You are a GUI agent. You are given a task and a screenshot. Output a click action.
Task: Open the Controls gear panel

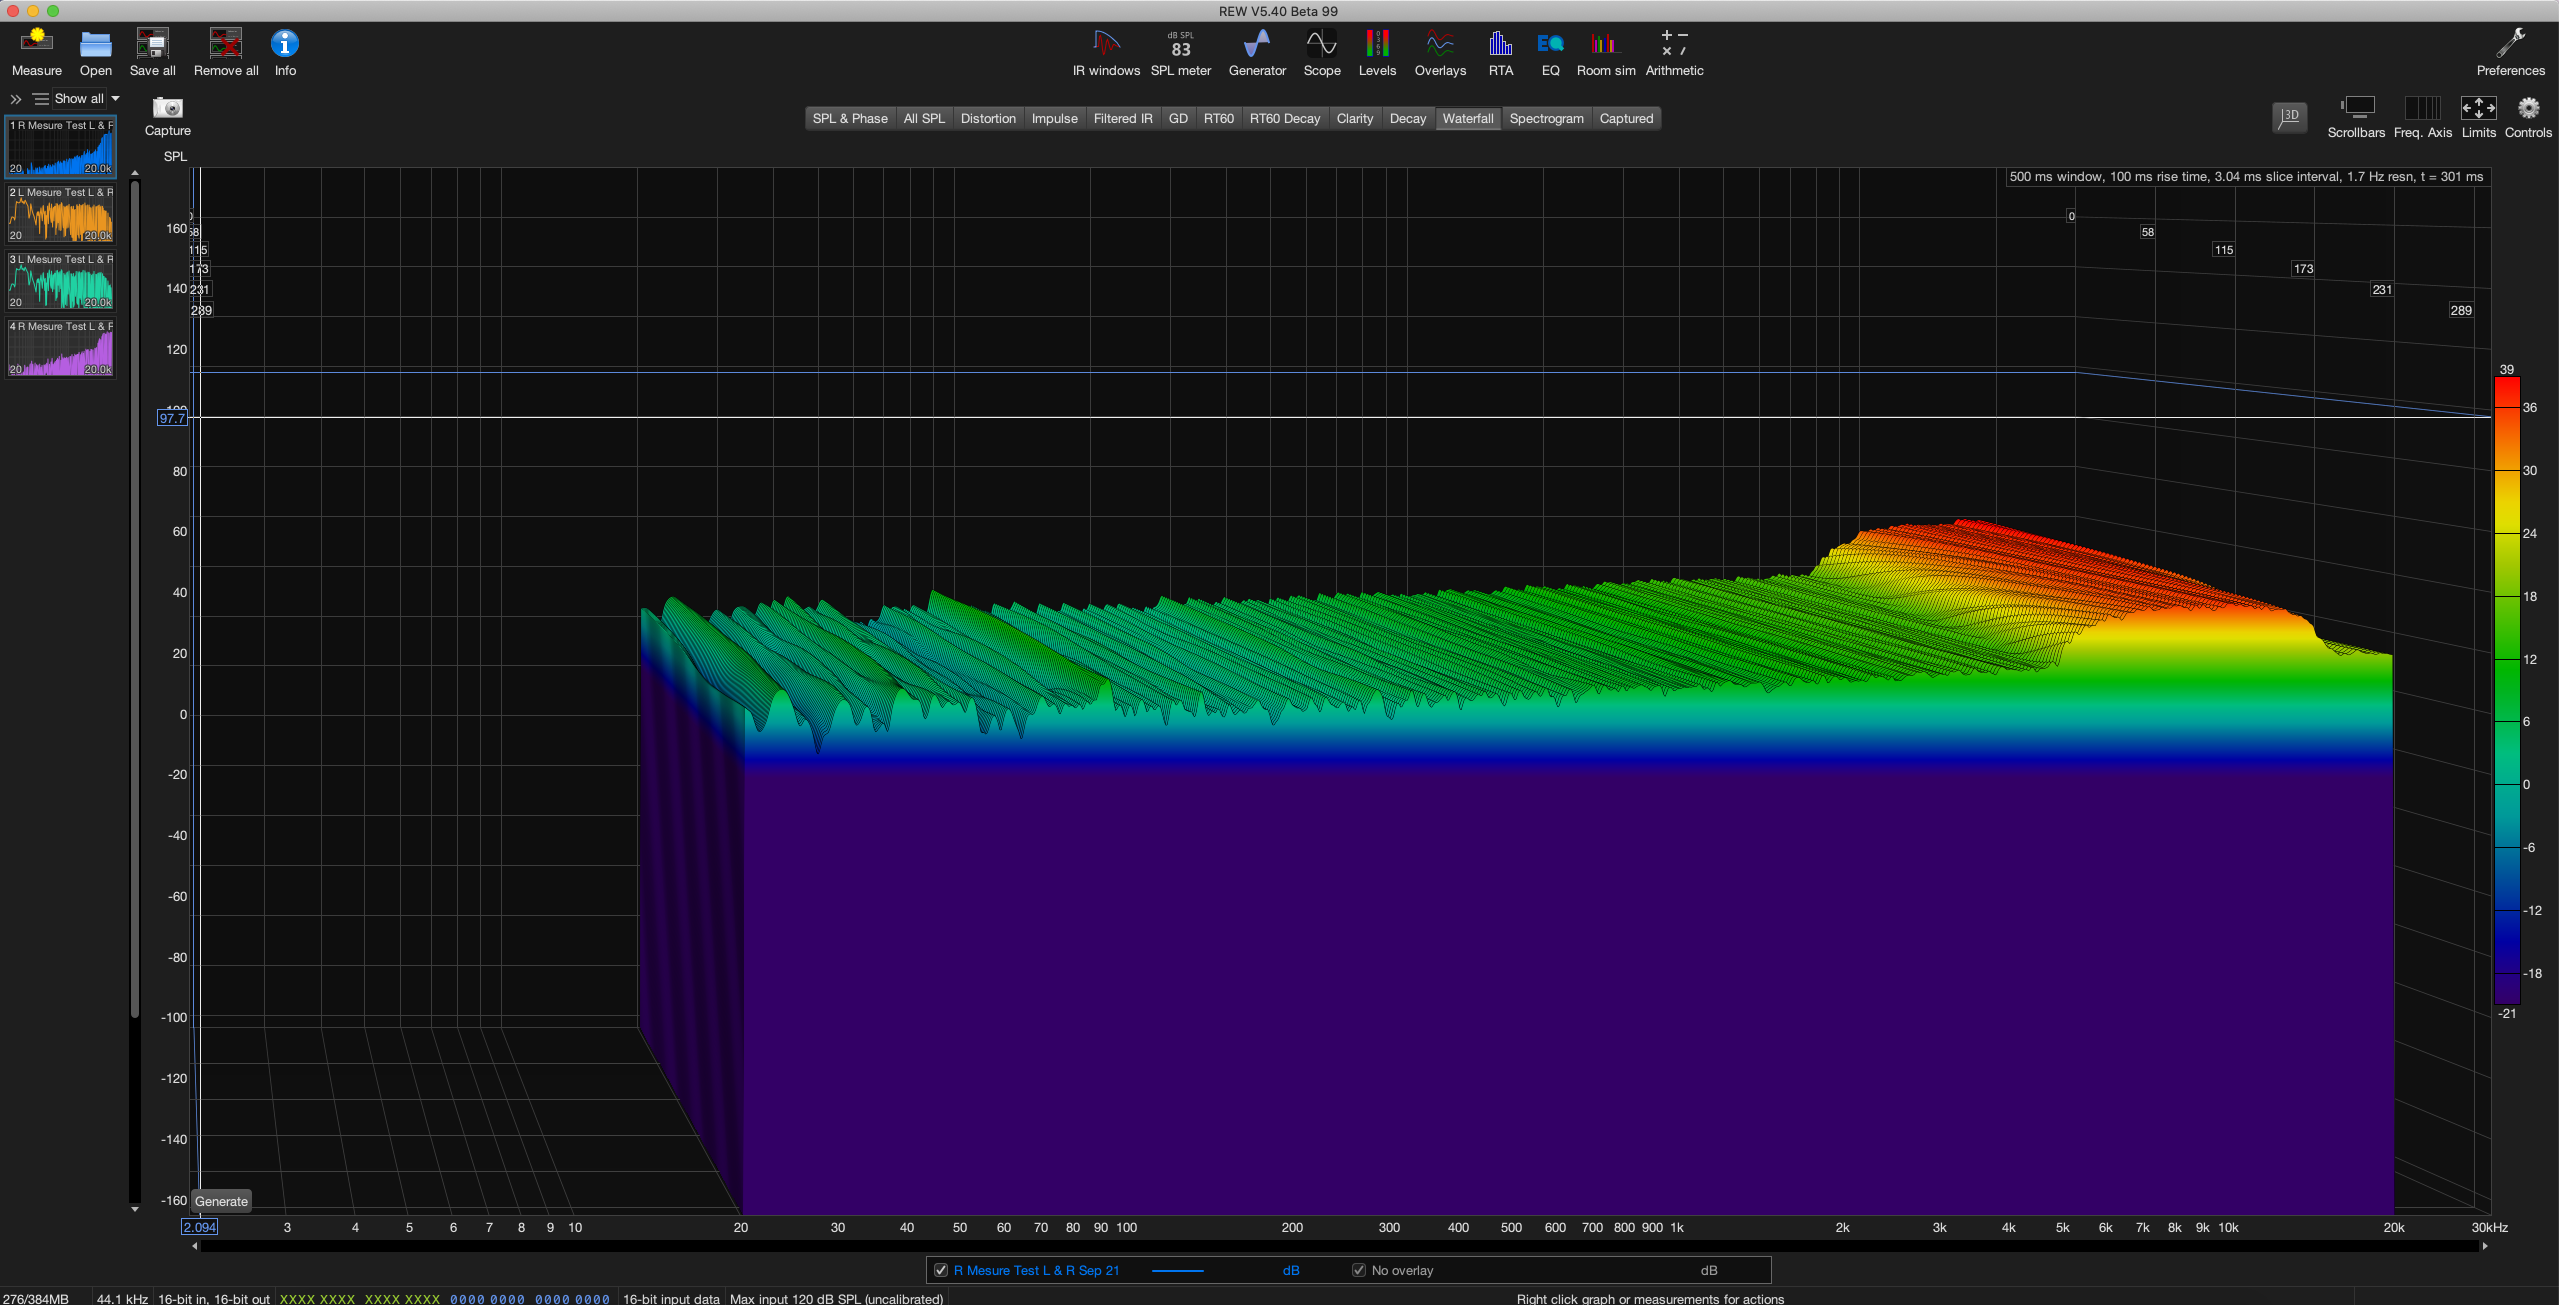(2528, 109)
